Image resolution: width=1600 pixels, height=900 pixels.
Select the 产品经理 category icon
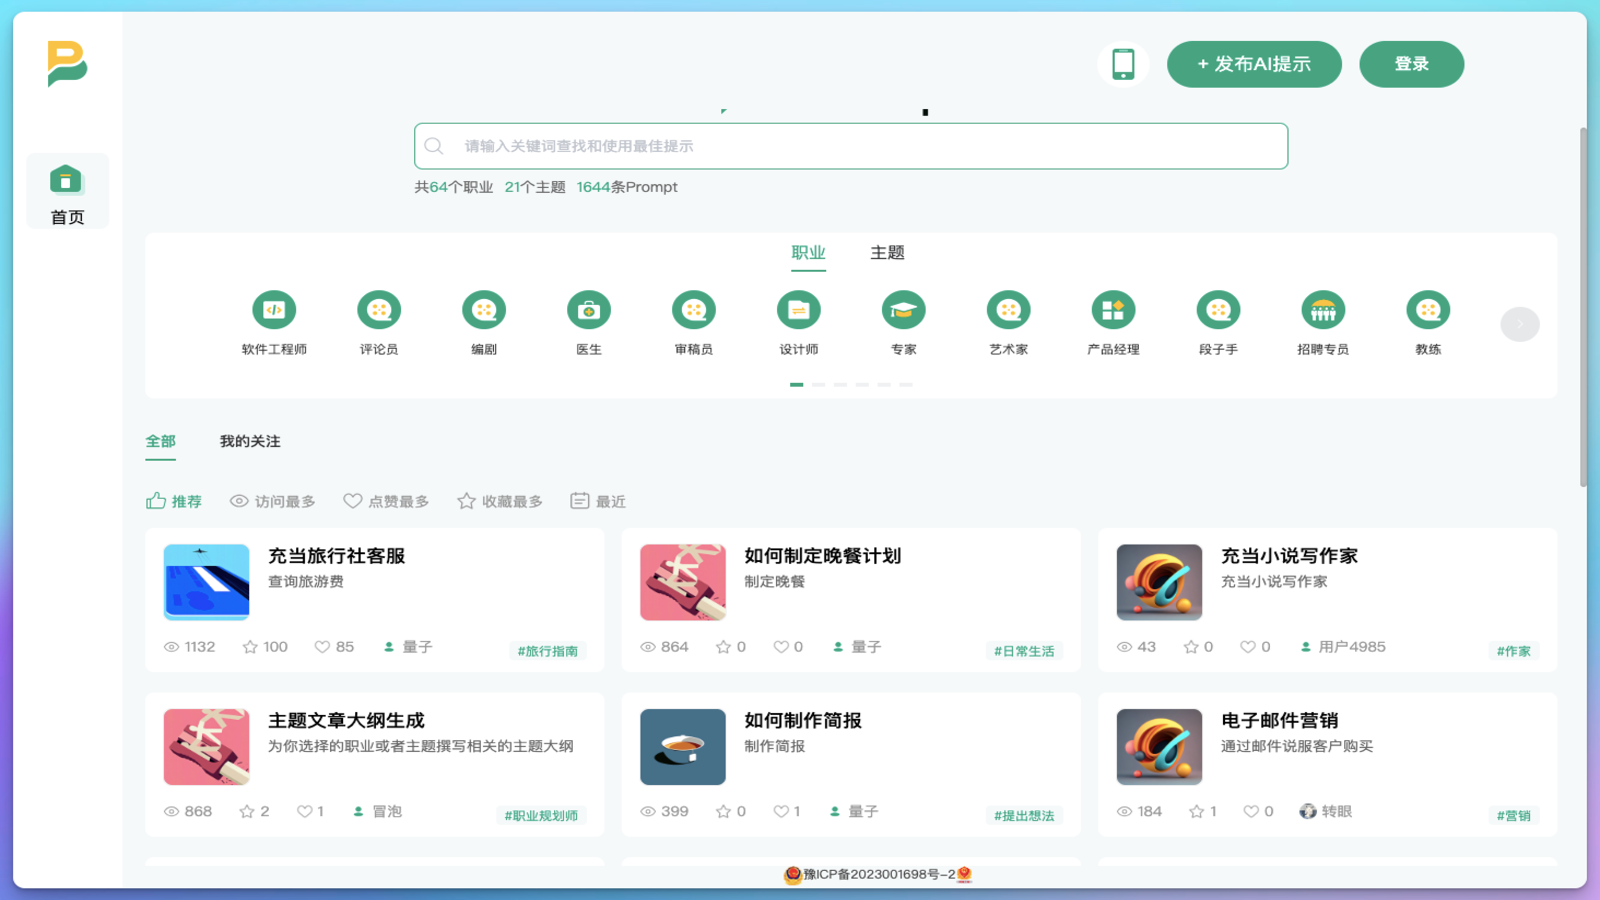click(1113, 310)
